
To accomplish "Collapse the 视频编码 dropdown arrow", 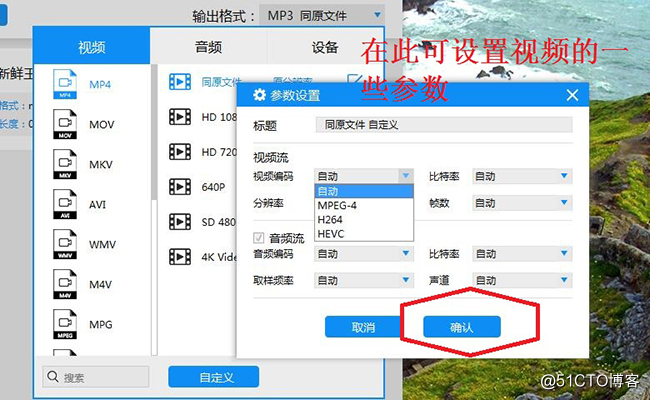I will tap(406, 176).
